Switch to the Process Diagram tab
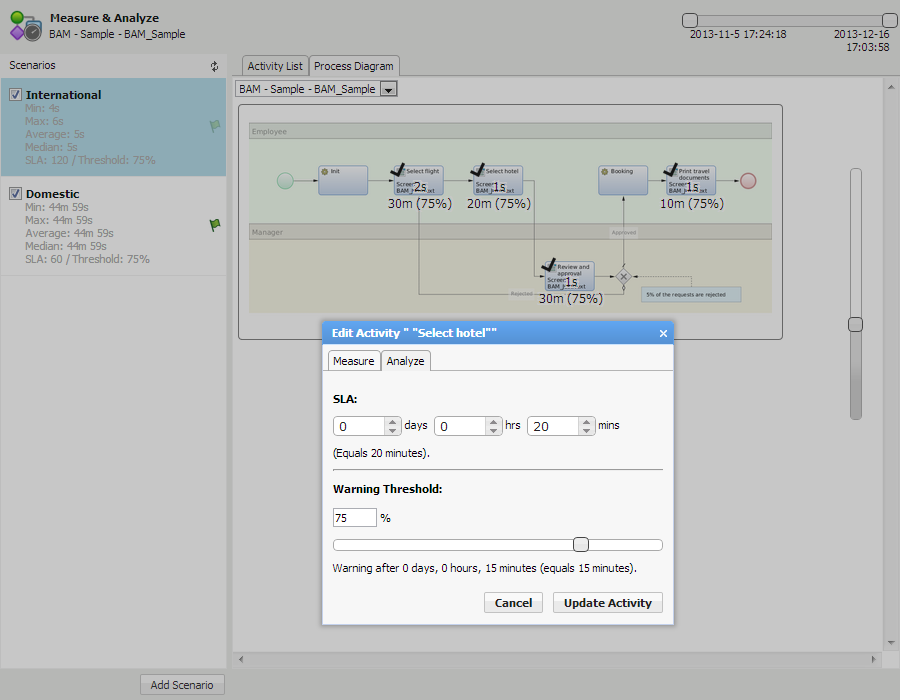Image resolution: width=900 pixels, height=700 pixels. click(x=354, y=66)
